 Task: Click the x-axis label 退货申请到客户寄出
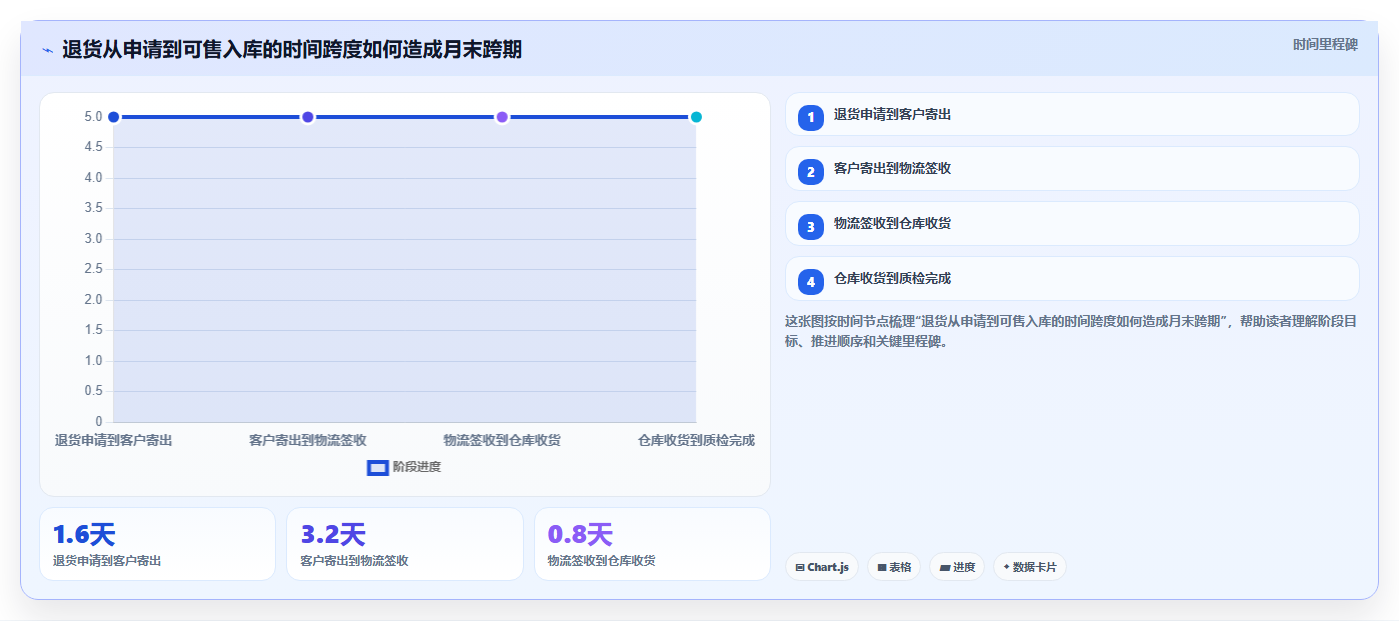(x=114, y=440)
